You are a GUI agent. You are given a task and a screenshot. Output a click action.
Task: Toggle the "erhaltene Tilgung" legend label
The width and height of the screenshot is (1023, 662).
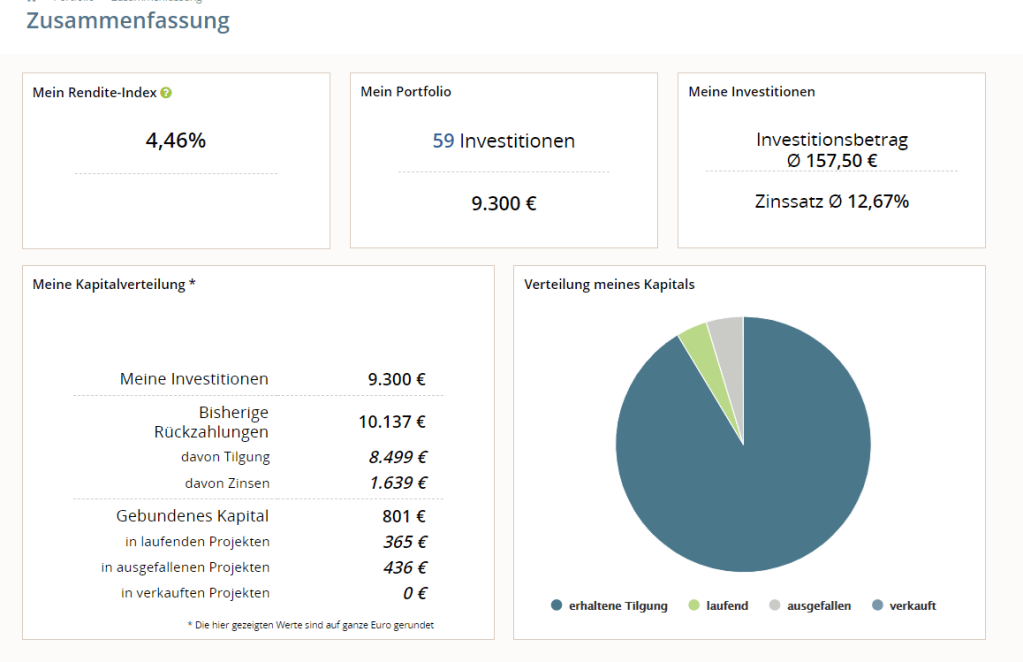[618, 606]
